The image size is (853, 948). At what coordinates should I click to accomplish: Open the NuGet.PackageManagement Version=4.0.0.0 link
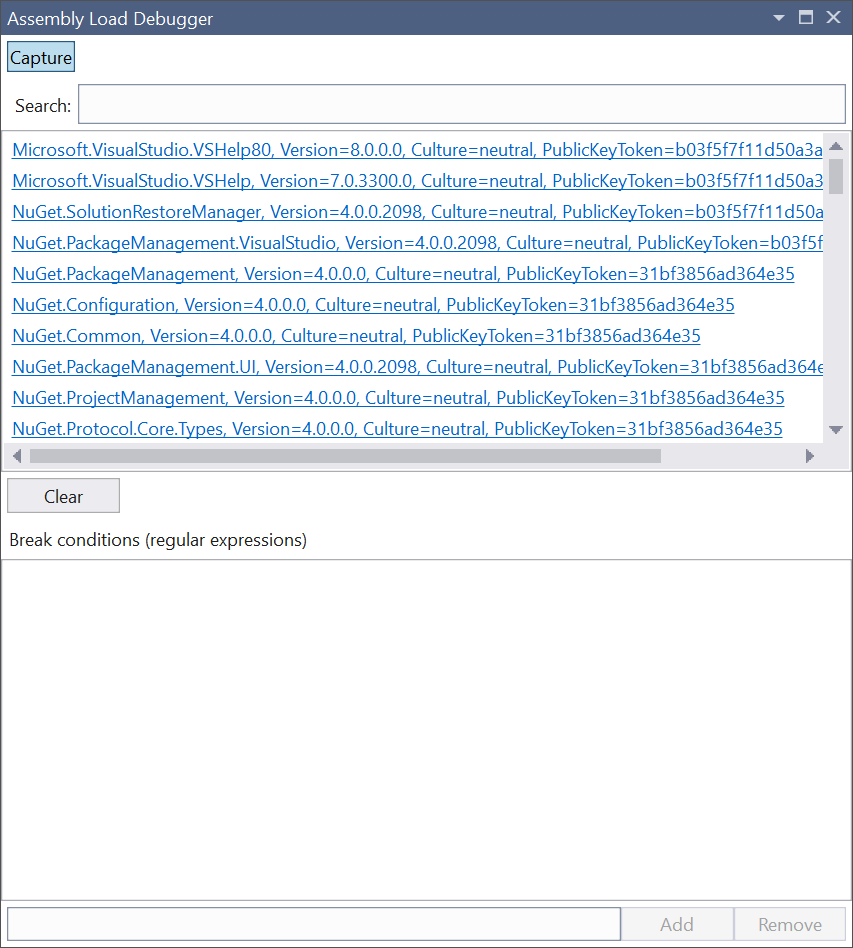pos(403,274)
